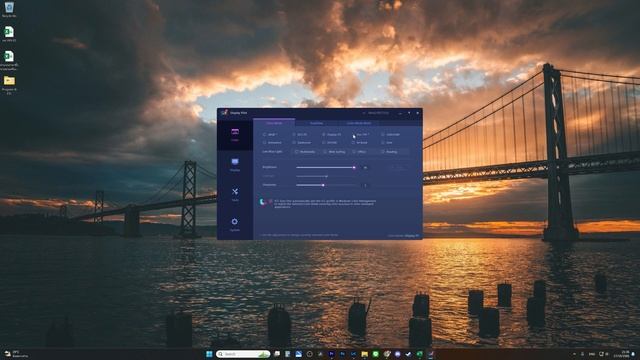The height and width of the screenshot is (360, 640).
Task: Open the Tools section in the sidebar
Action: click(235, 194)
